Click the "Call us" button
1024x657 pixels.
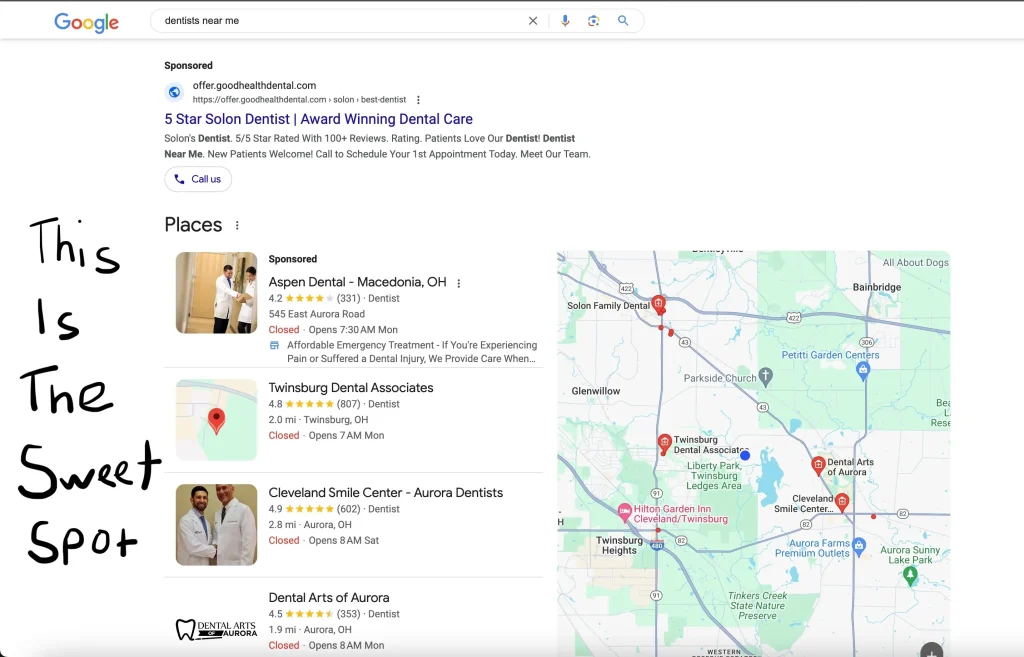198,179
